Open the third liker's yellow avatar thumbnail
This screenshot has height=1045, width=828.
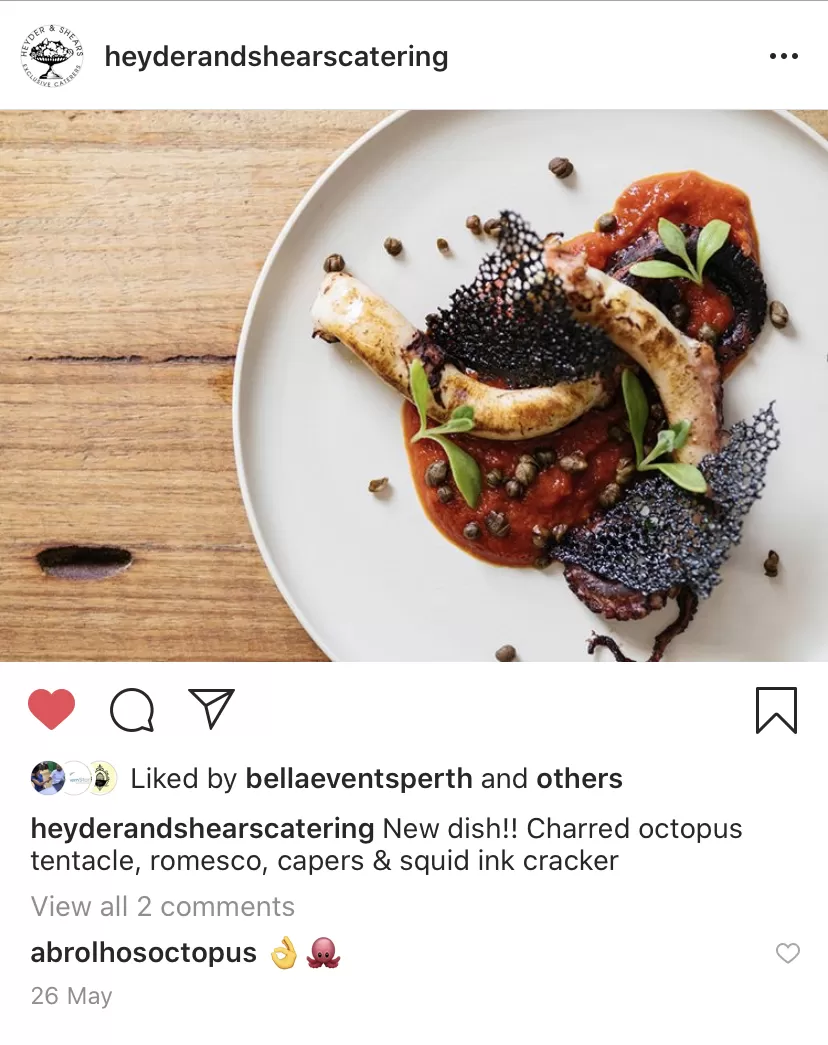pyautogui.click(x=102, y=778)
